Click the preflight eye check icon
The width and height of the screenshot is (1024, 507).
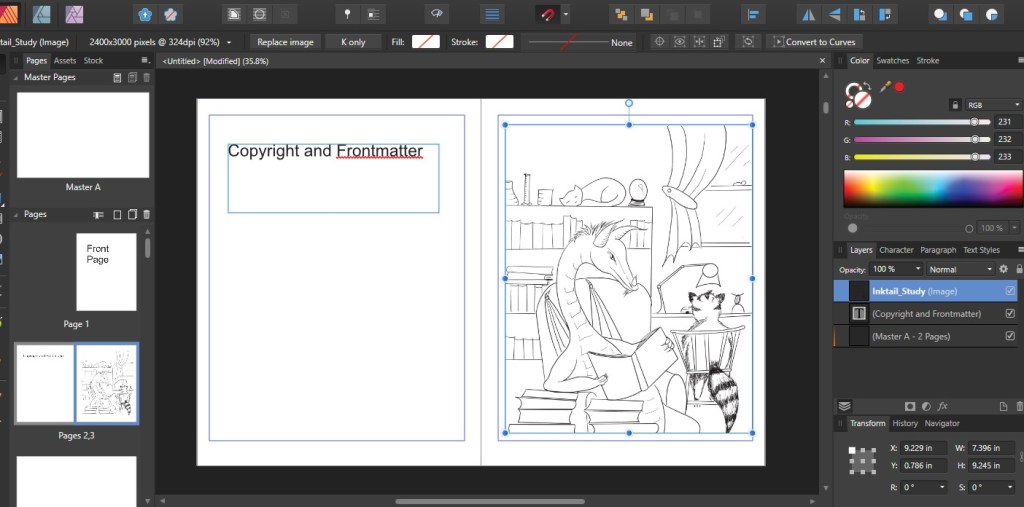point(435,14)
